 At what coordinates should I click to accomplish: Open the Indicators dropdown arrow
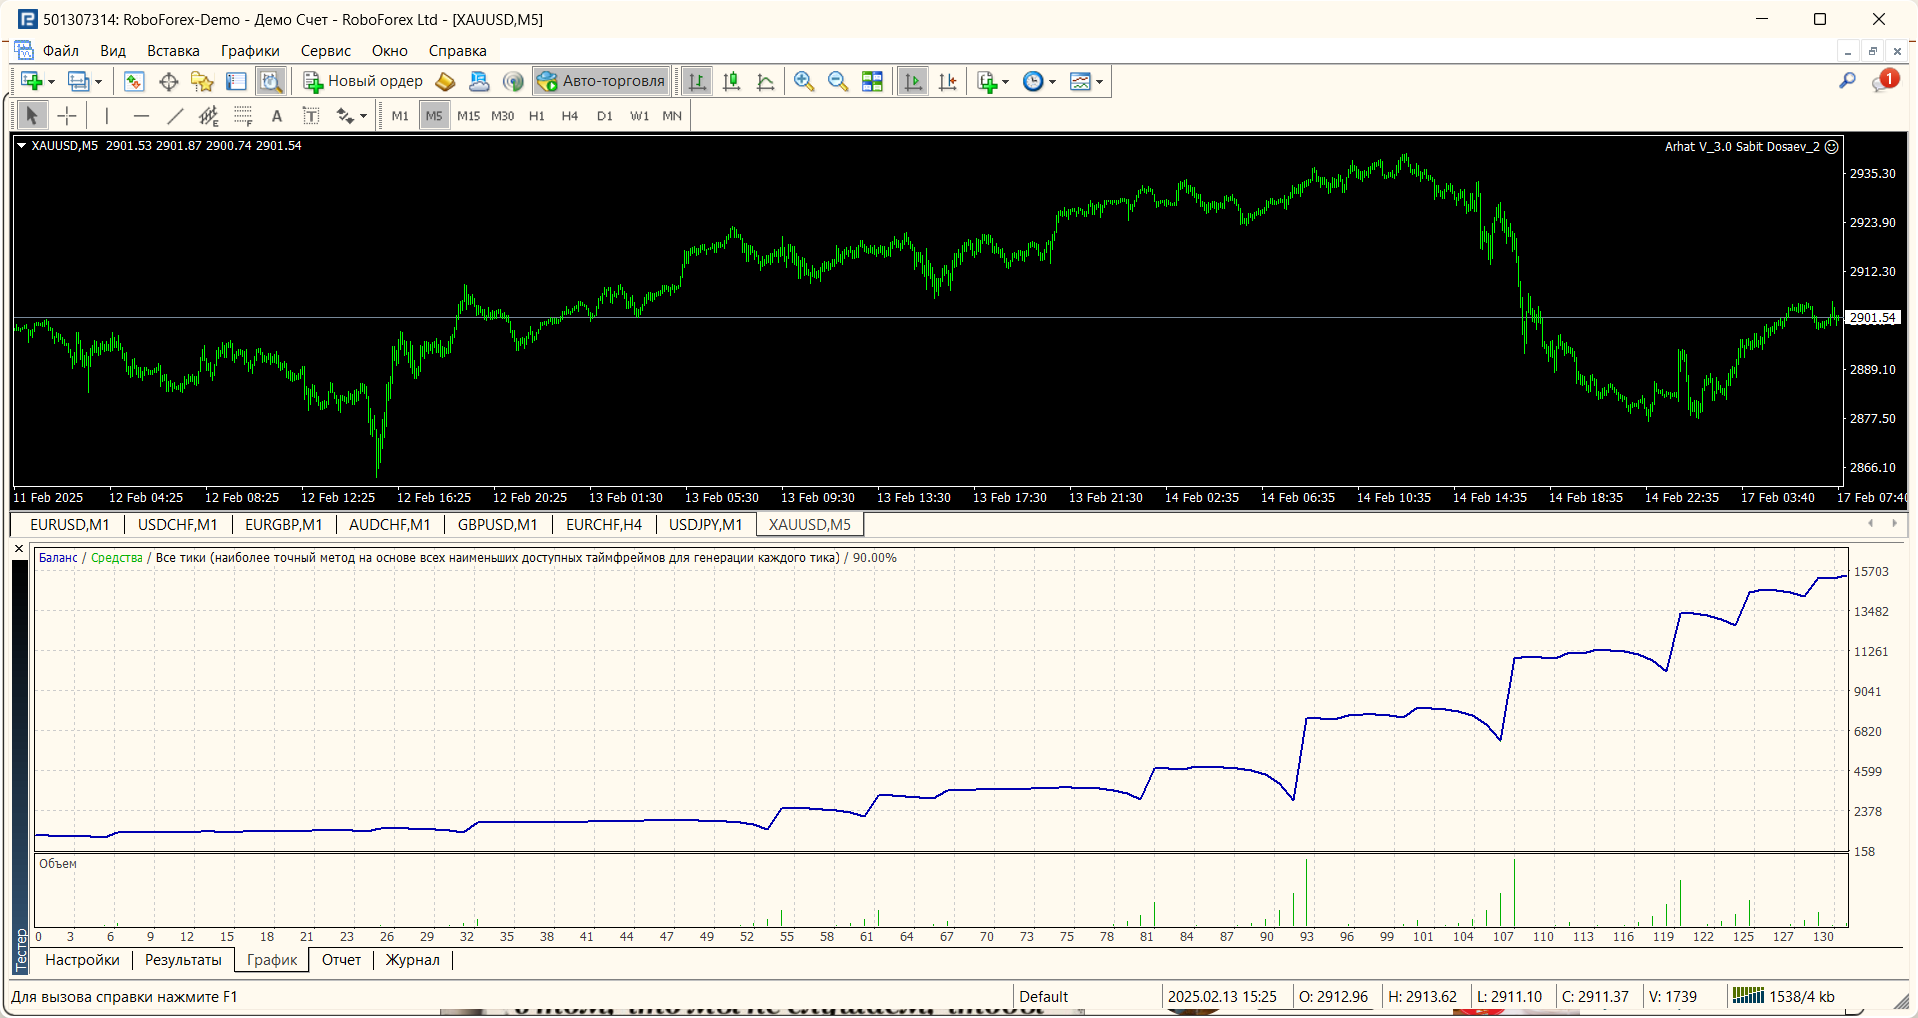(1005, 82)
